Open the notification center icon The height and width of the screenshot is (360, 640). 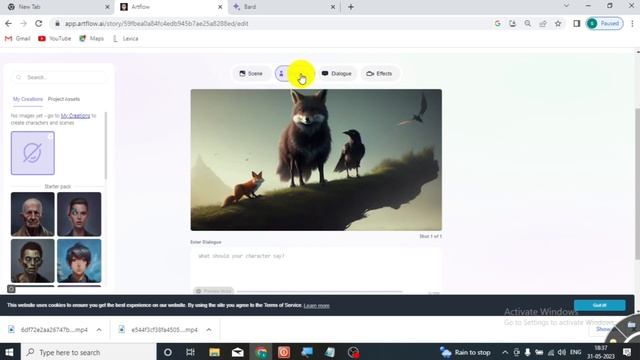point(627,352)
